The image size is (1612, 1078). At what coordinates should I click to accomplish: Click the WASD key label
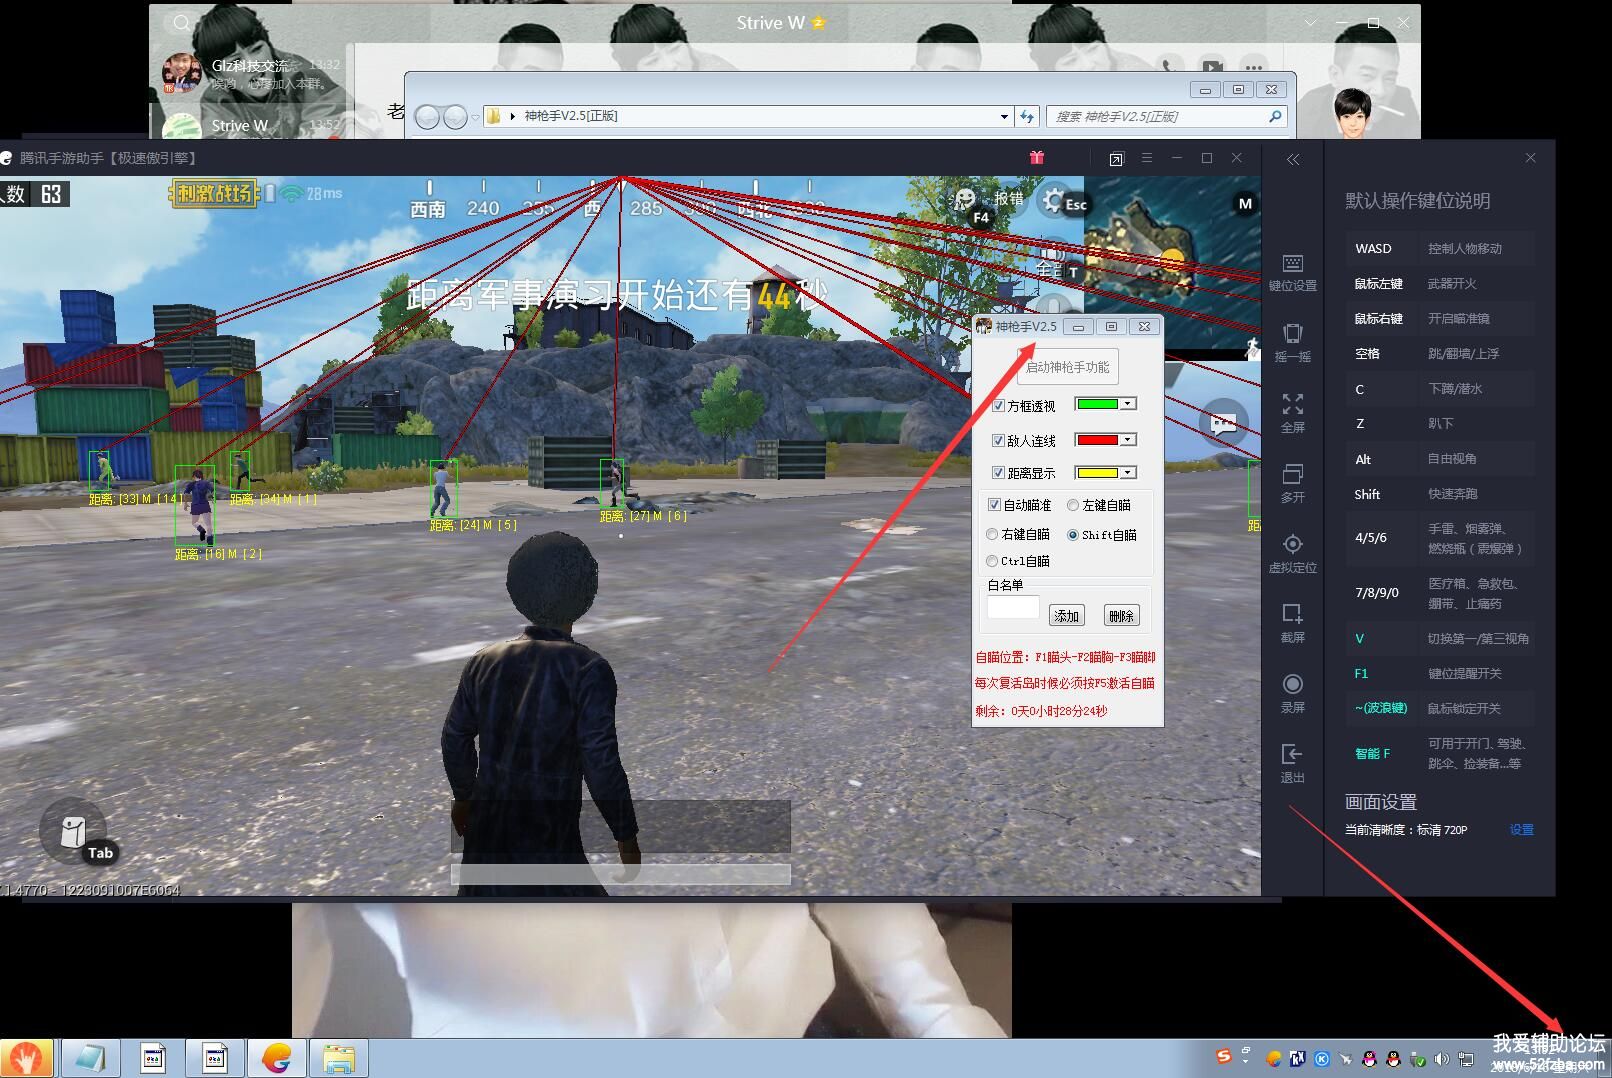pos(1373,249)
